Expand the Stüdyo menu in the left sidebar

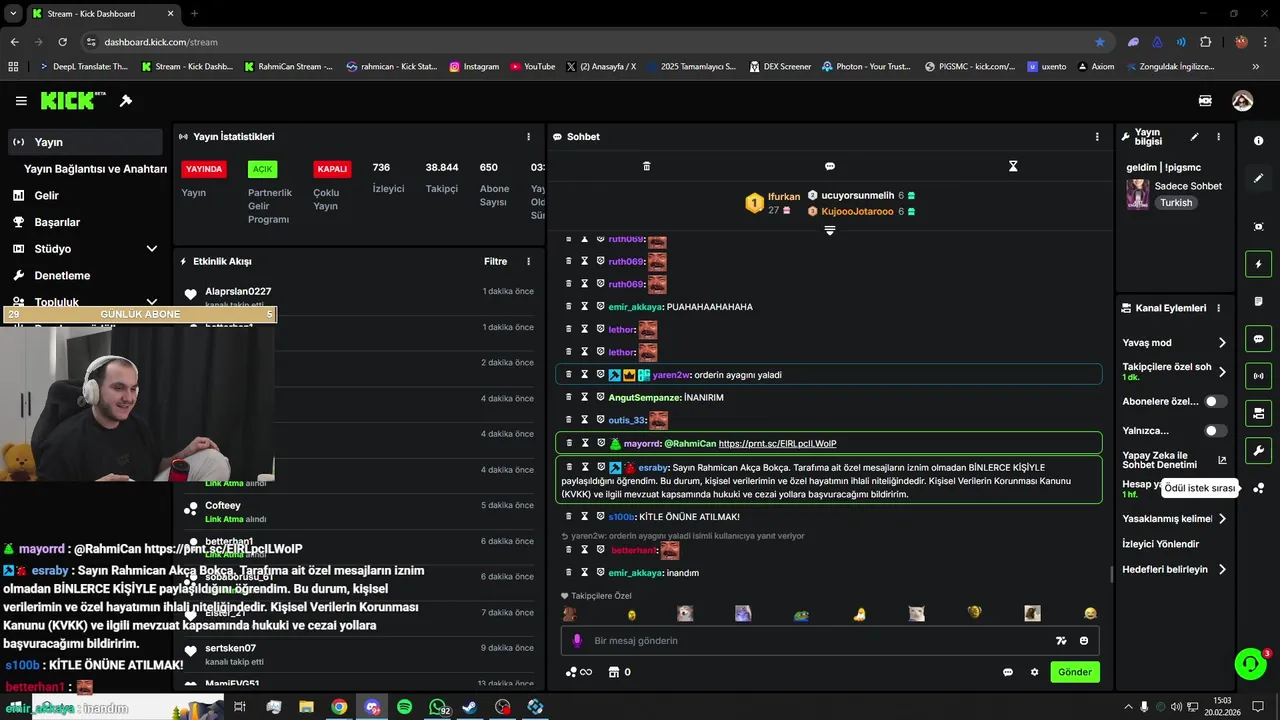click(x=152, y=248)
